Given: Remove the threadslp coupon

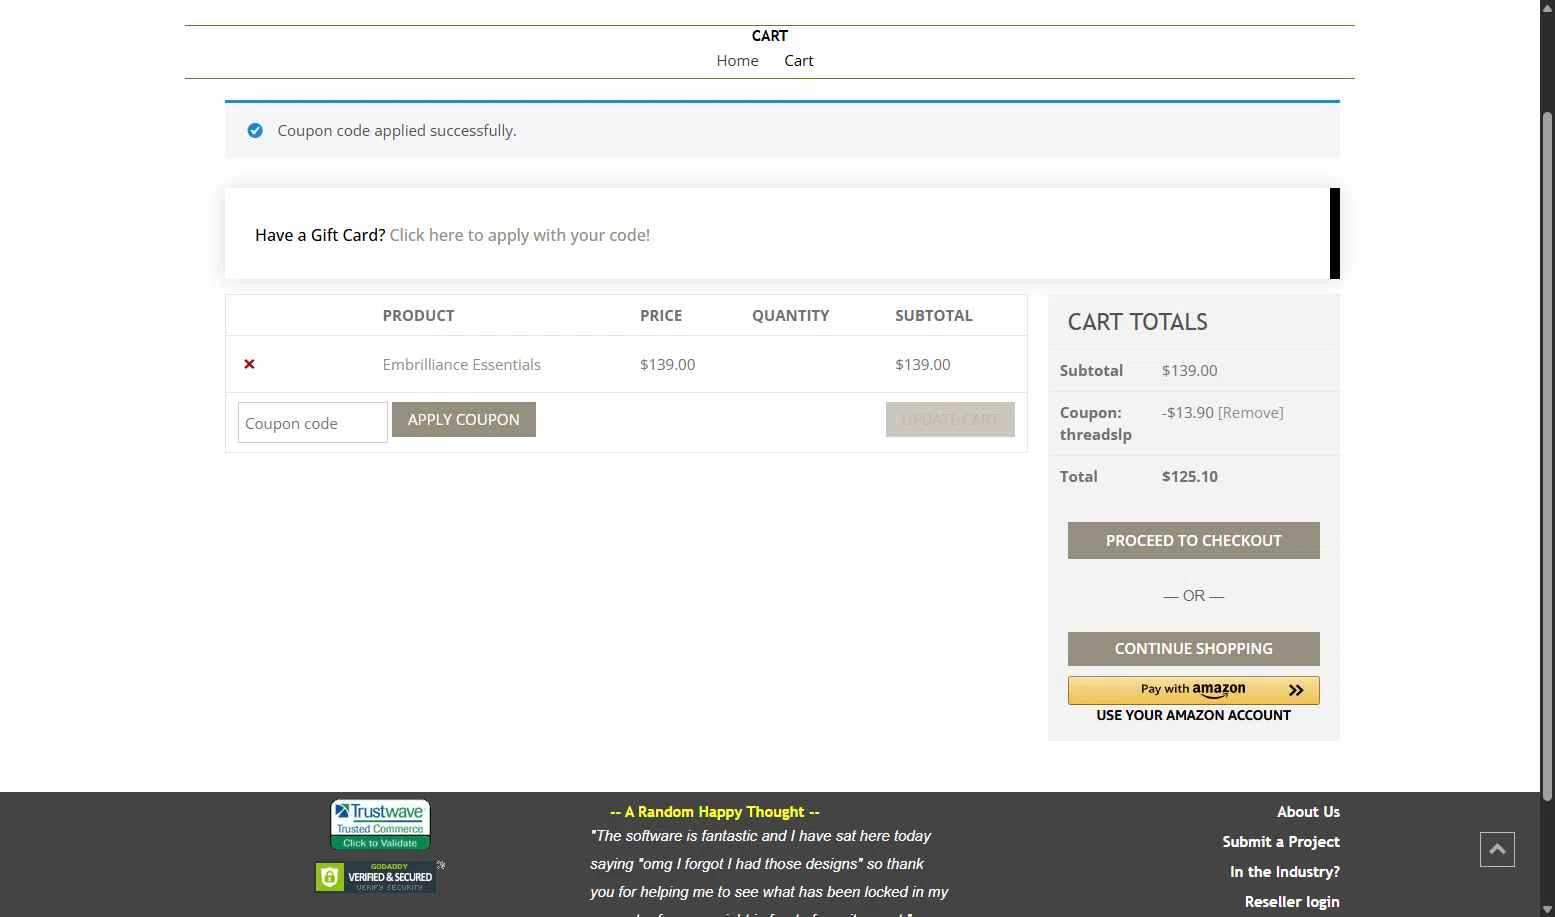Looking at the screenshot, I should (1250, 413).
